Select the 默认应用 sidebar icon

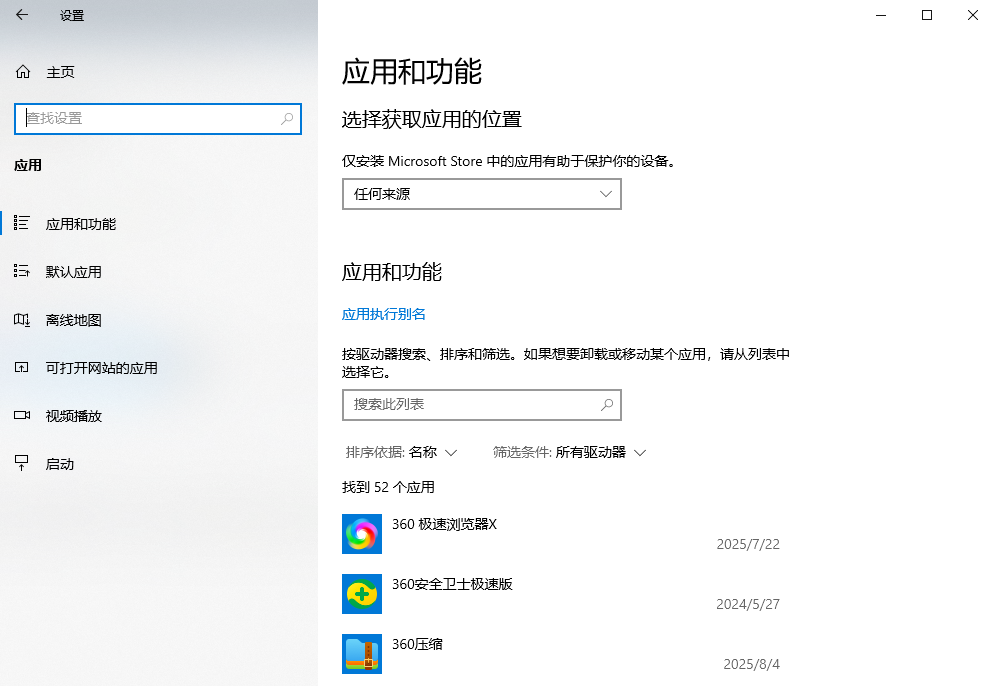(x=21, y=271)
